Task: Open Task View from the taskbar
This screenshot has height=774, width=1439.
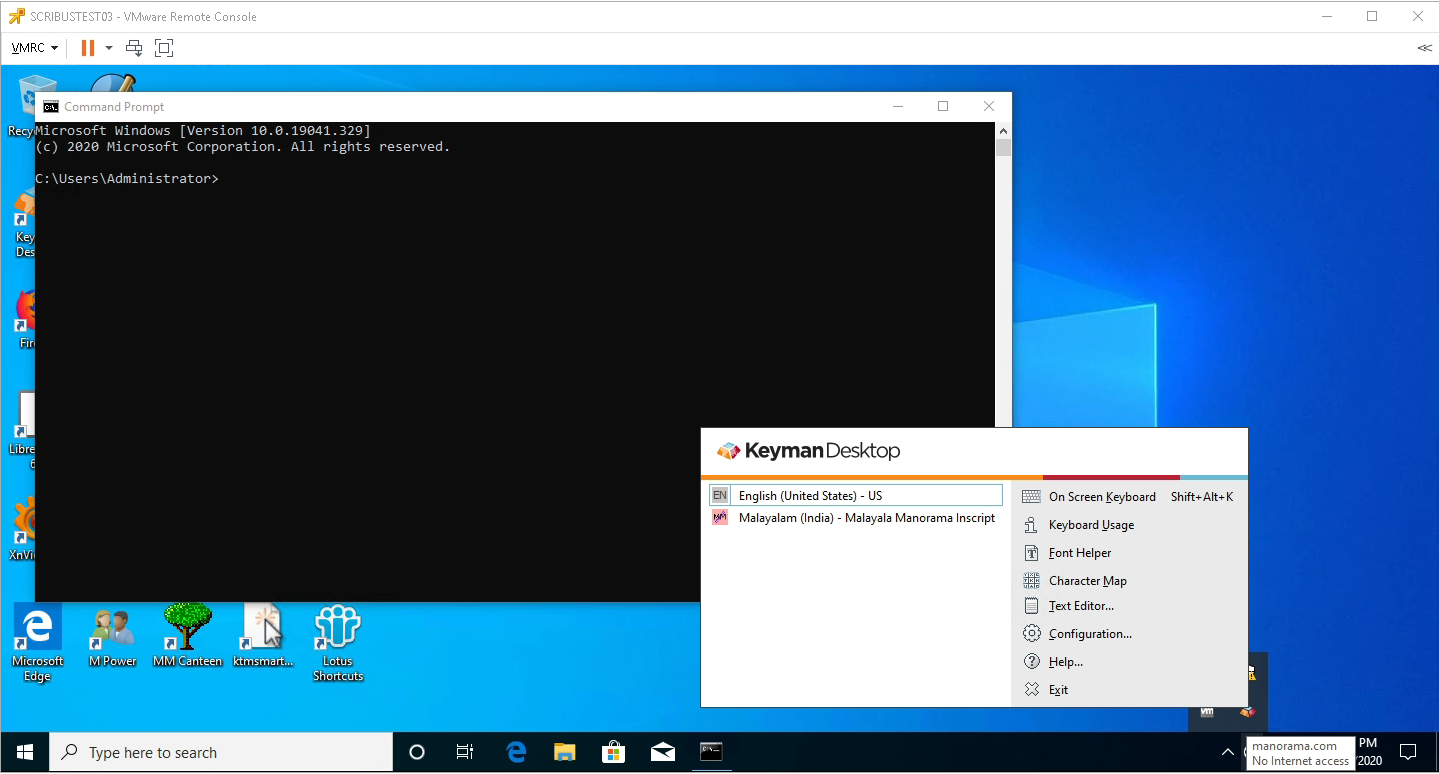Action: pyautogui.click(x=465, y=752)
